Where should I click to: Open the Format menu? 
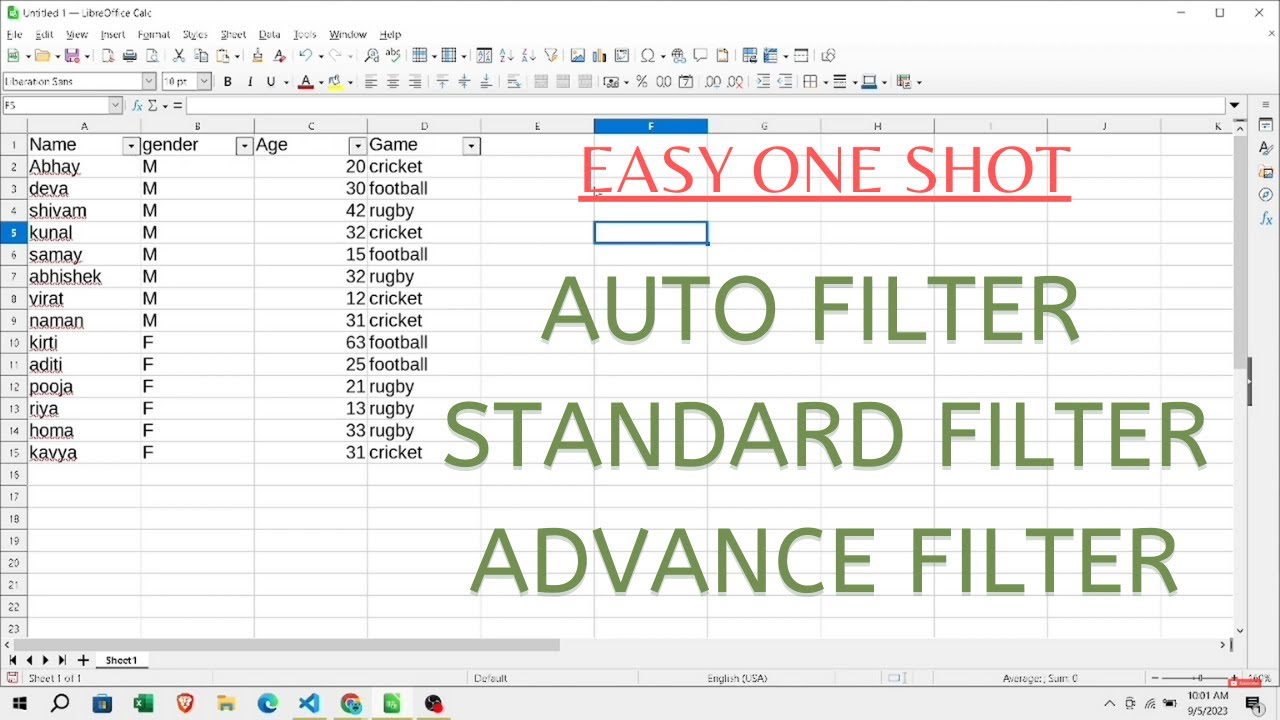tap(154, 35)
